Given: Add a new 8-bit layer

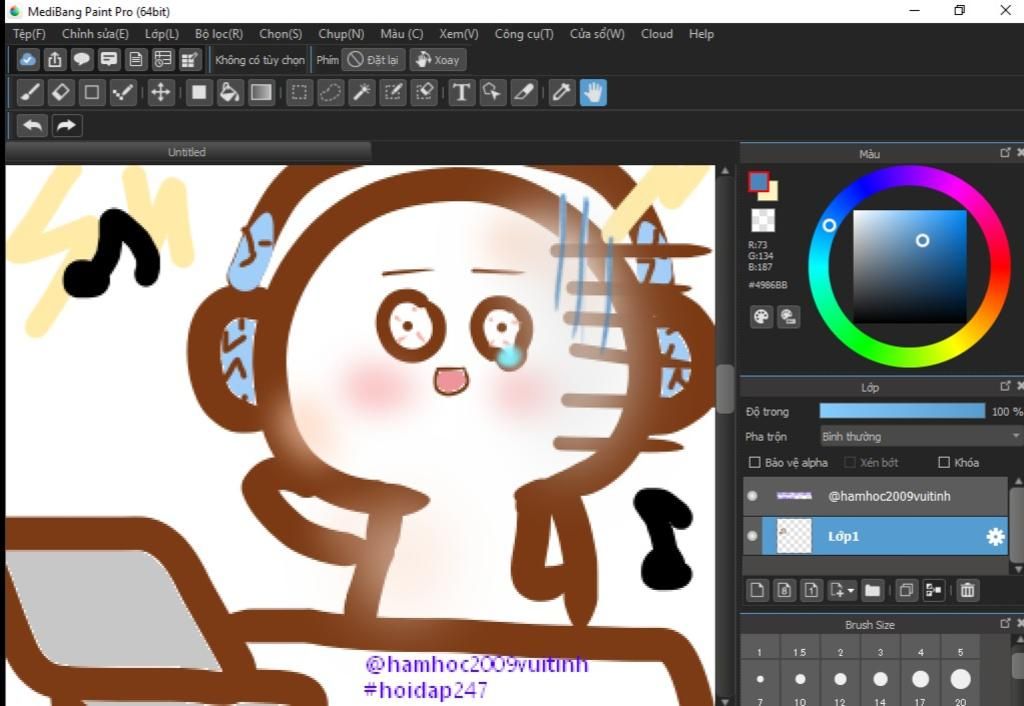Looking at the screenshot, I should 784,590.
